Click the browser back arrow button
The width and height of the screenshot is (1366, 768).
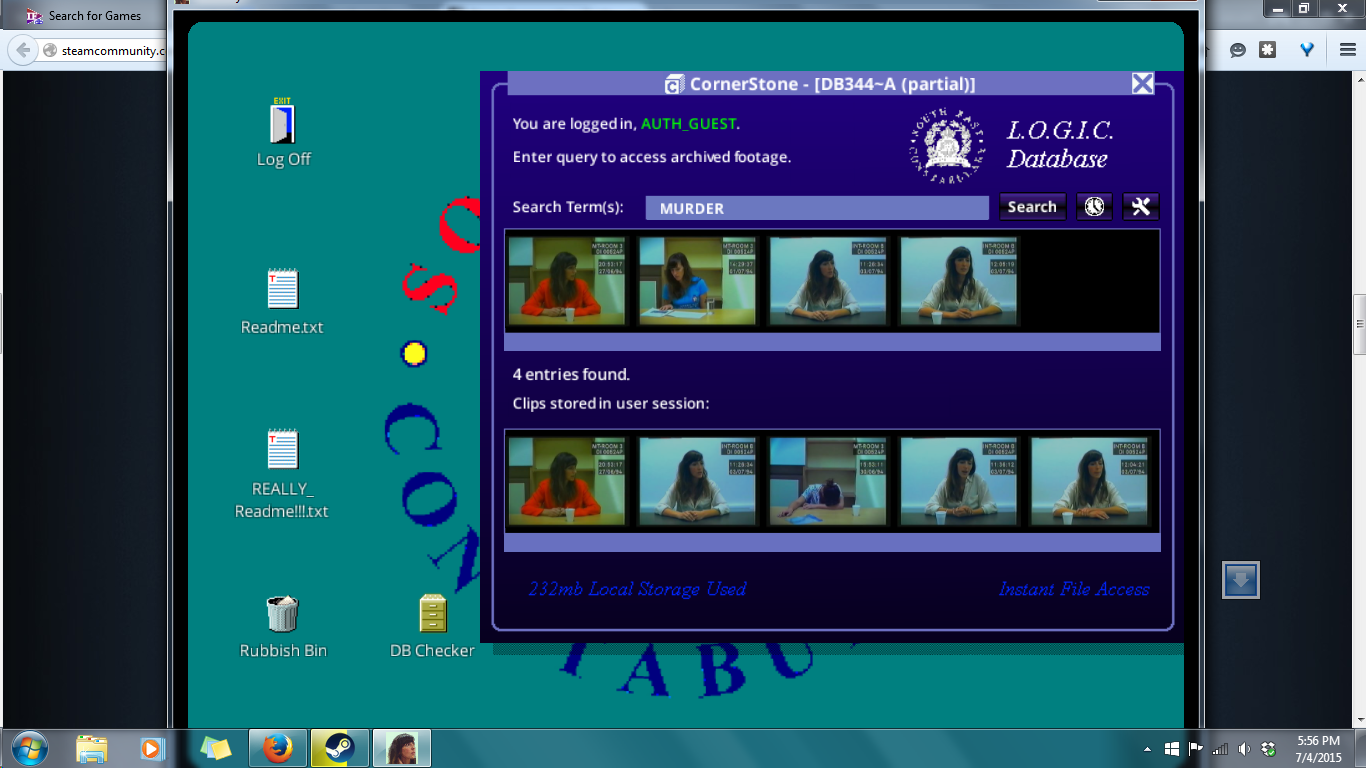pyautogui.click(x=22, y=50)
